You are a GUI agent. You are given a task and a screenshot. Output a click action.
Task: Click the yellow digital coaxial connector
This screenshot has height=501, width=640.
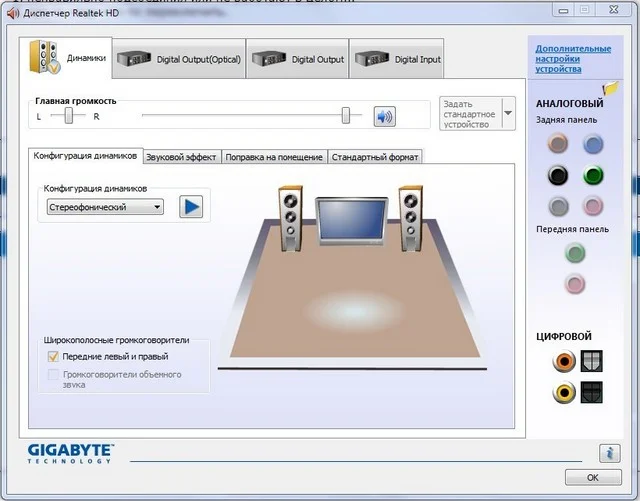click(564, 392)
